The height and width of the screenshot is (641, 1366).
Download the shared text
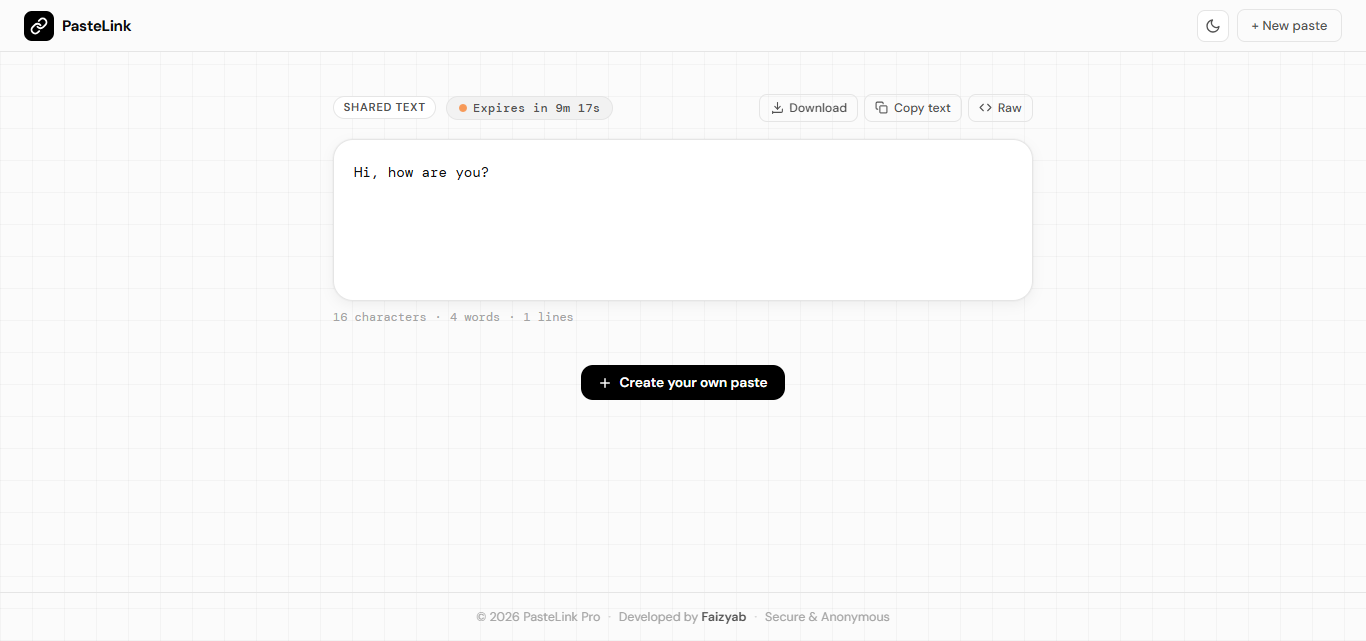pyautogui.click(x=808, y=108)
